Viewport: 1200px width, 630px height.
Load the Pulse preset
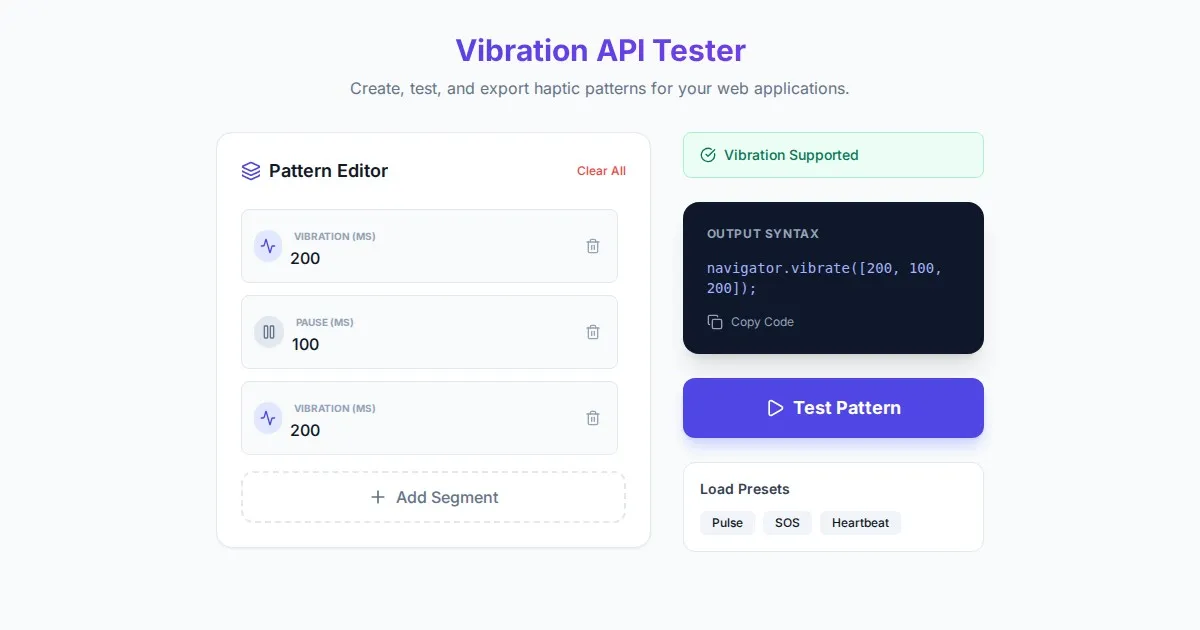pos(727,523)
